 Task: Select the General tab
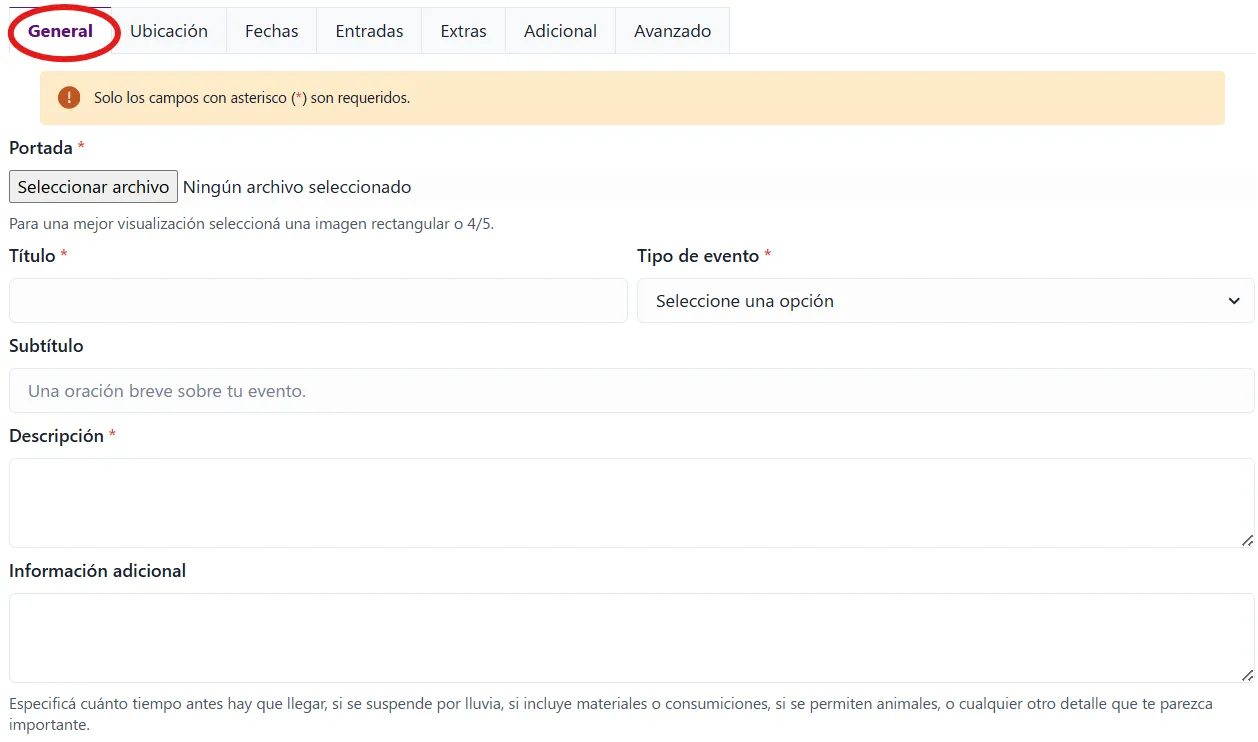coord(61,31)
